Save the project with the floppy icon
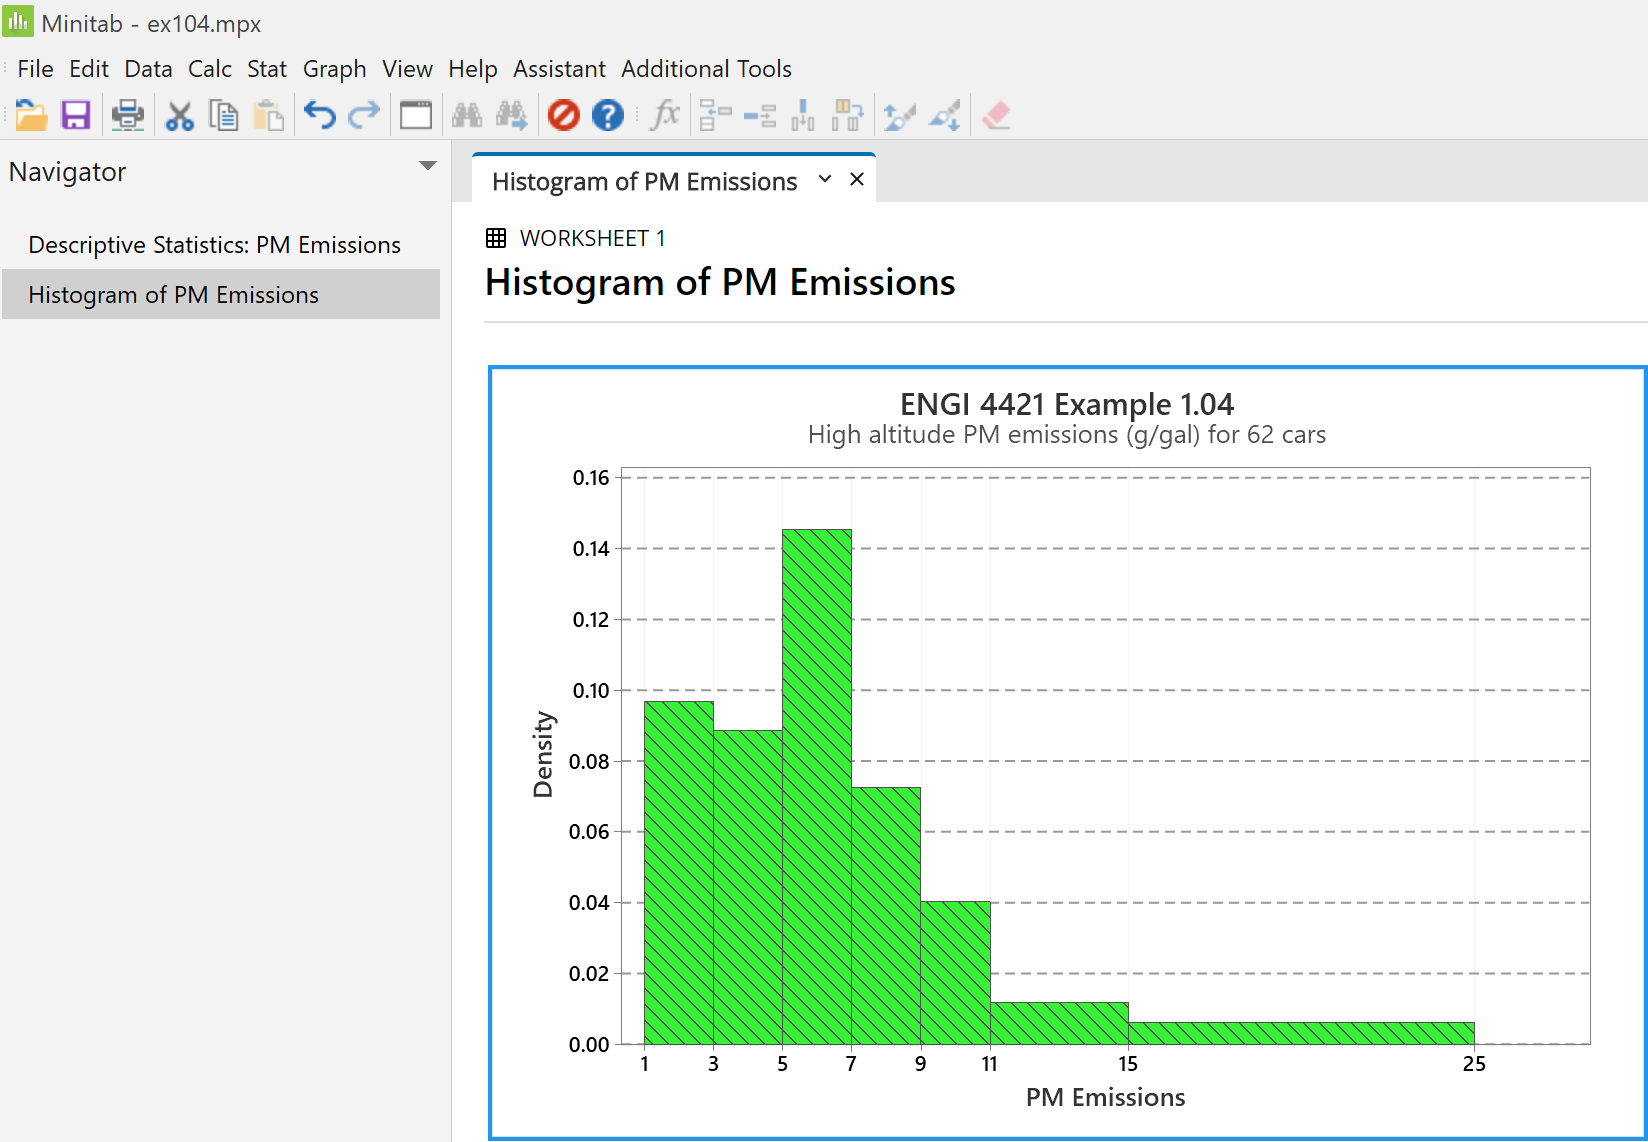The width and height of the screenshot is (1648, 1142). (x=76, y=116)
